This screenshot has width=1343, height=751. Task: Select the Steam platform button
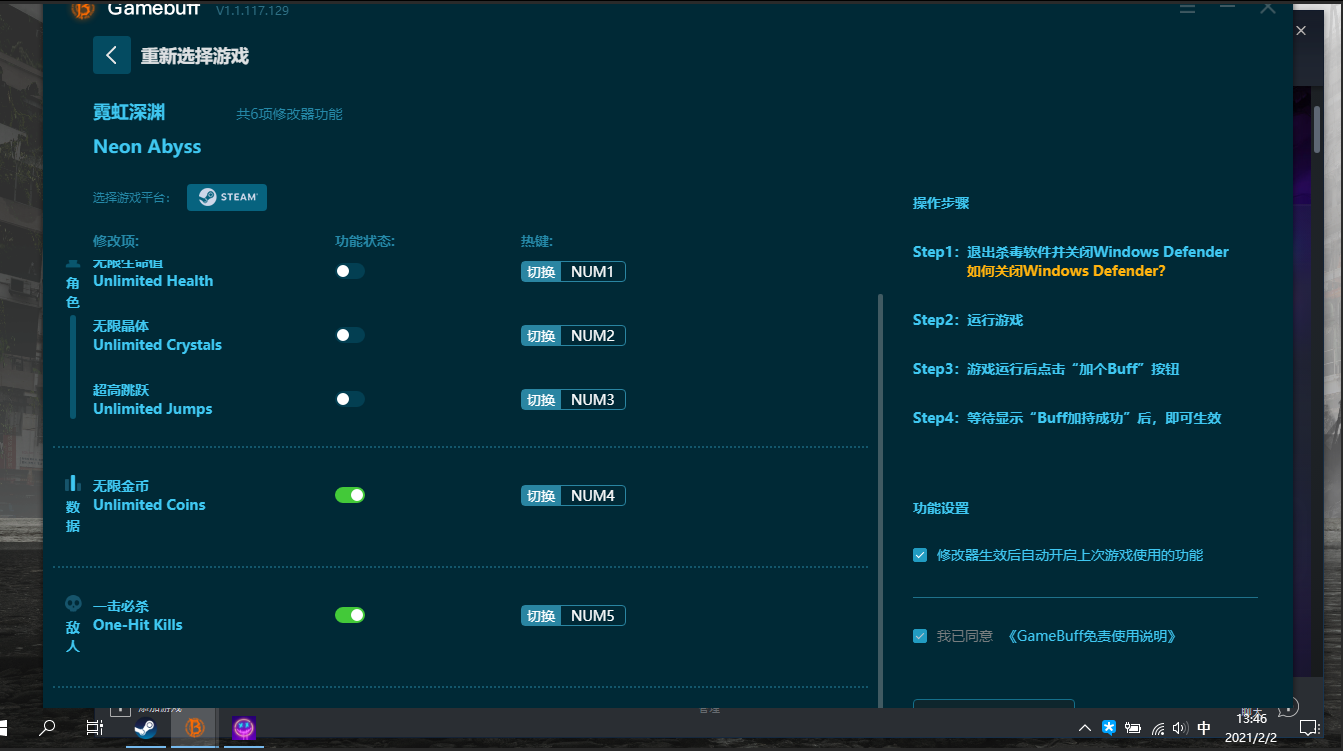[227, 197]
